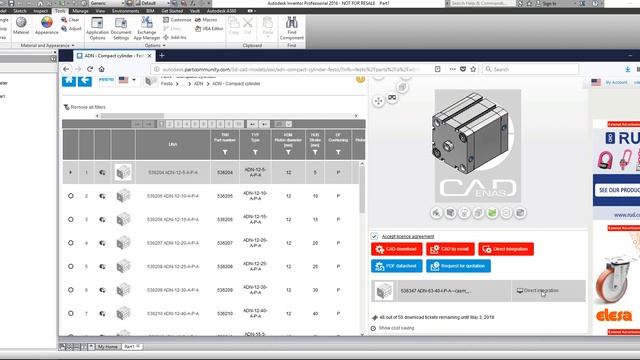Click the blue PDF datasheet button
The width and height of the screenshot is (640, 360).
[397, 266]
